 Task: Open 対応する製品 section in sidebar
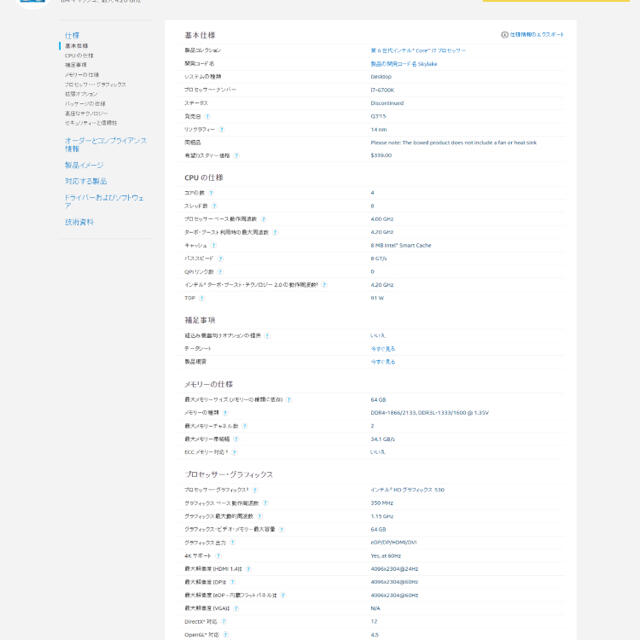point(86,181)
